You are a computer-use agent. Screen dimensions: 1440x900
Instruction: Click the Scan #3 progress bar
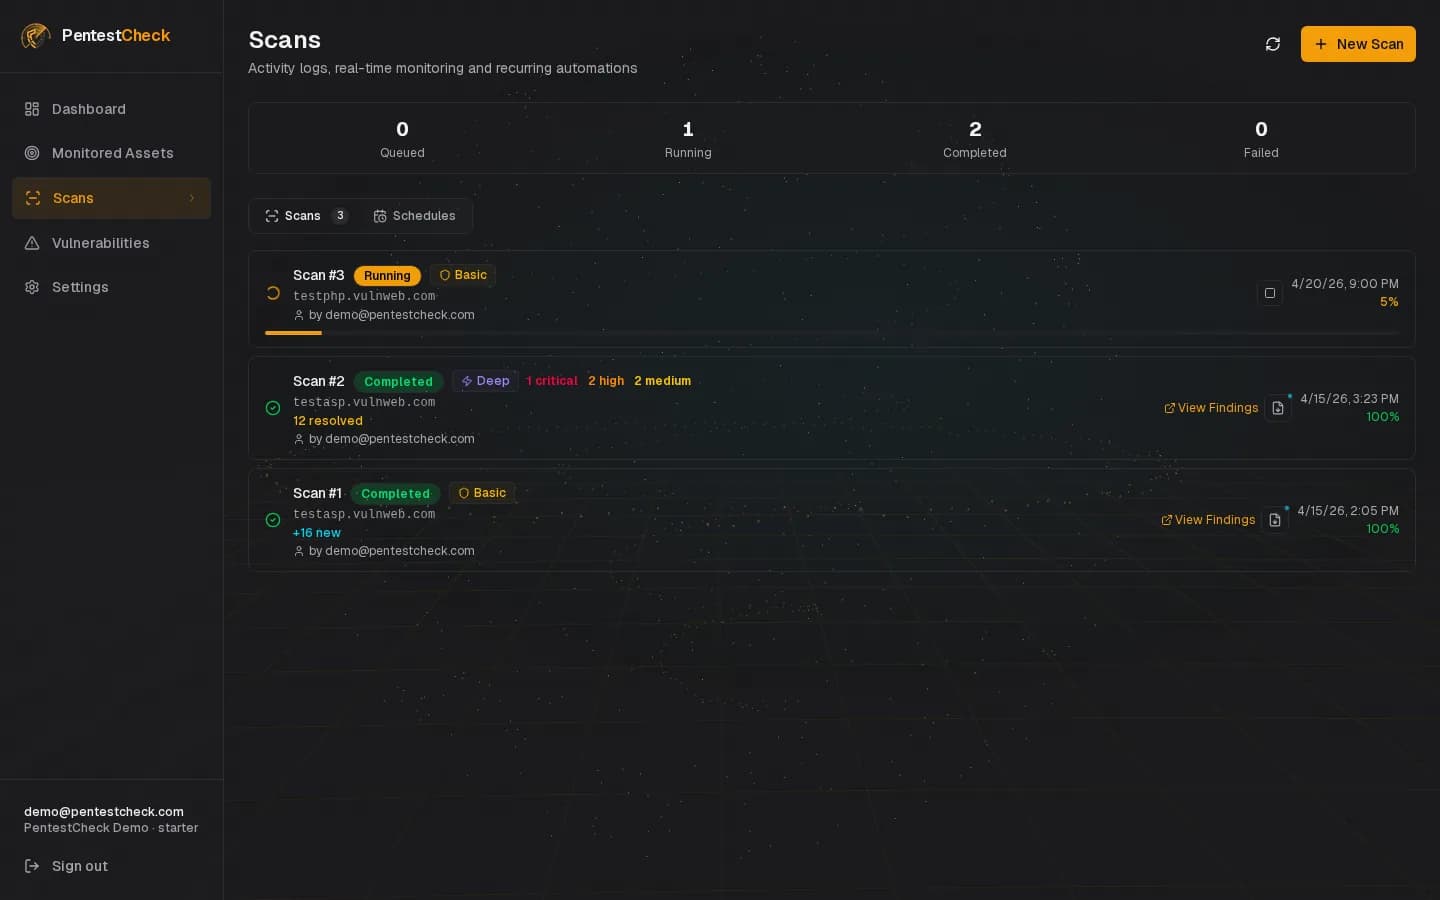pyautogui.click(x=832, y=333)
